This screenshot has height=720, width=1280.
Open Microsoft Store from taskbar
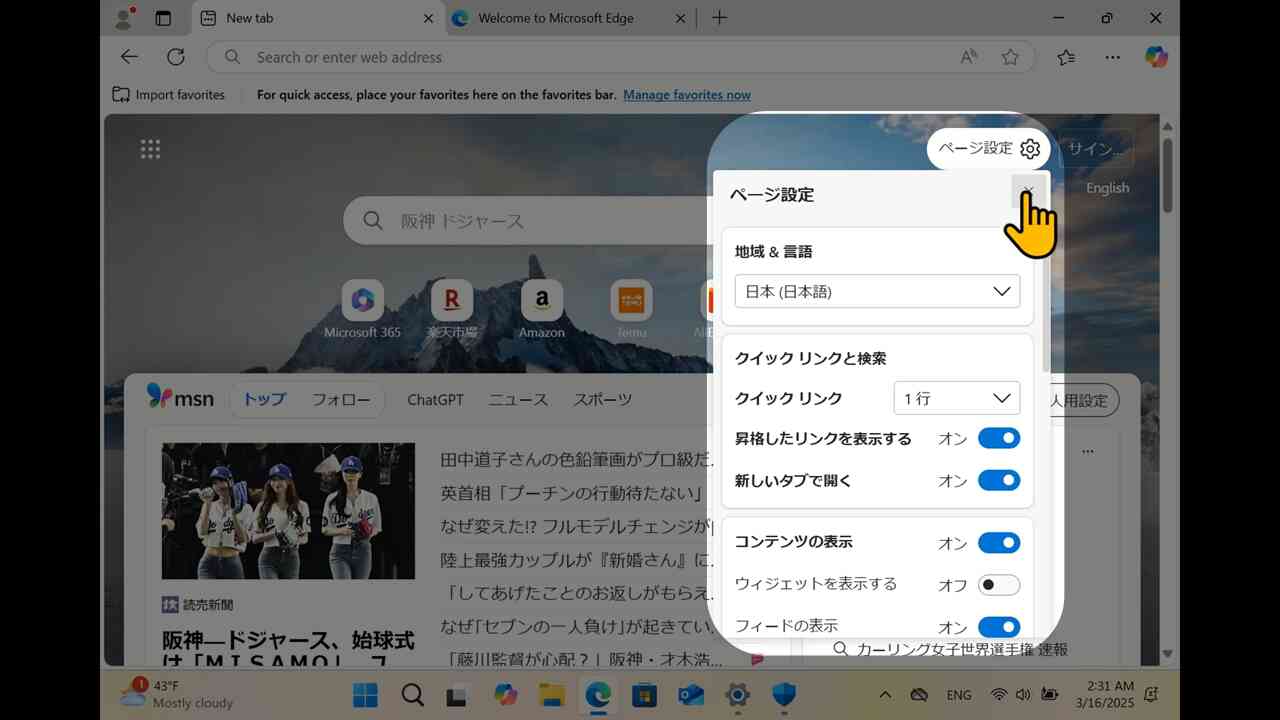[x=645, y=695]
